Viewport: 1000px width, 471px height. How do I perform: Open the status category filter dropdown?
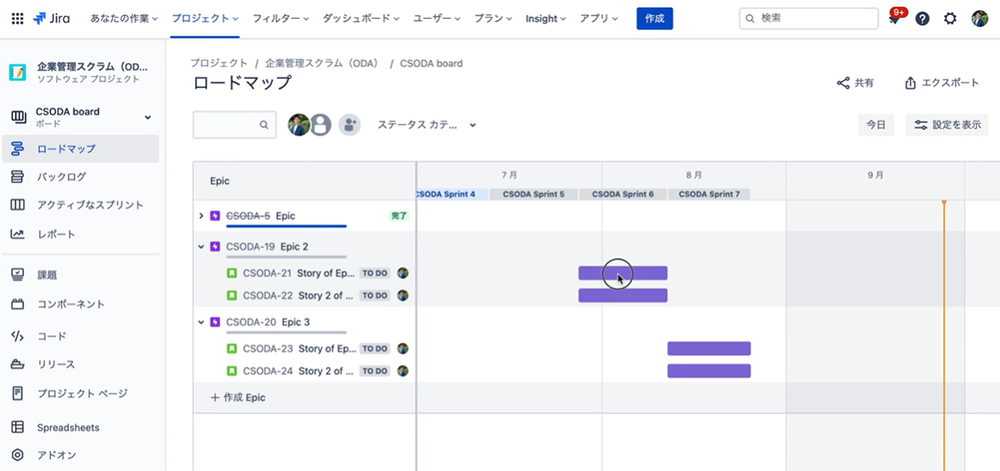[x=426, y=125]
